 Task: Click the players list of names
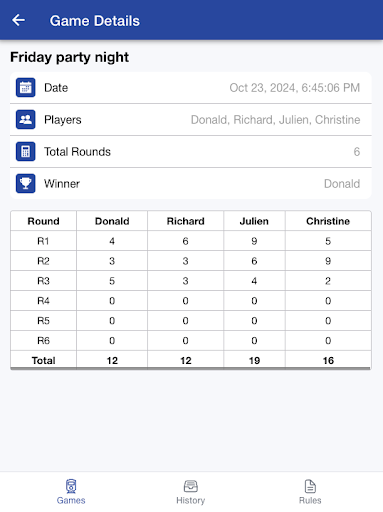(x=275, y=120)
